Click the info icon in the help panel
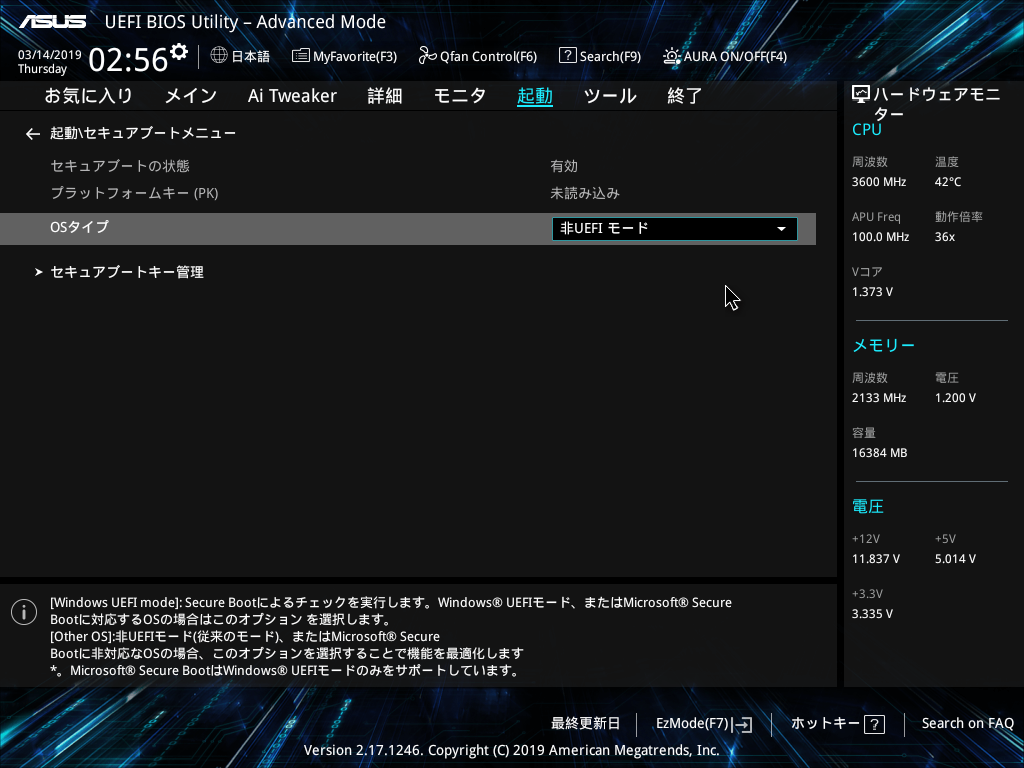Viewport: 1024px width, 768px height. tap(24, 612)
